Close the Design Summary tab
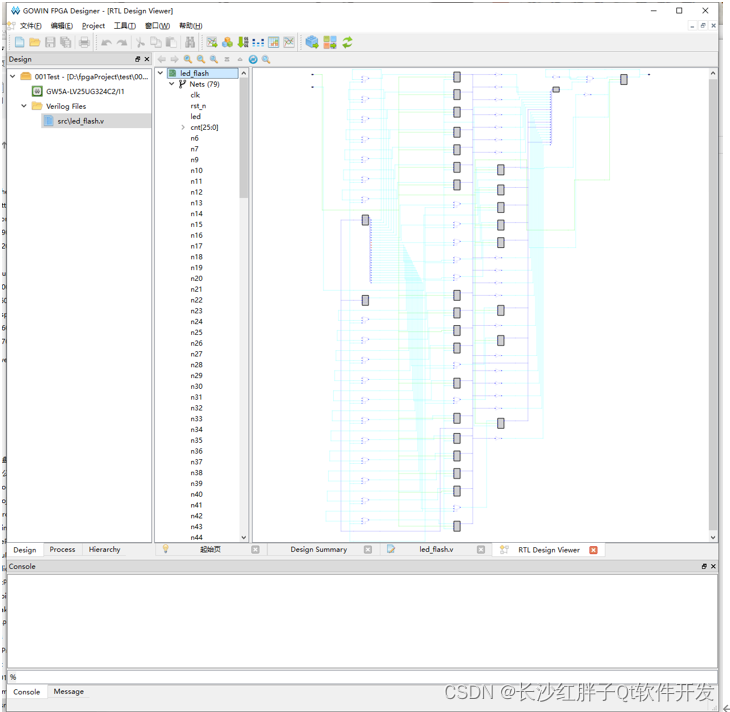 point(368,549)
